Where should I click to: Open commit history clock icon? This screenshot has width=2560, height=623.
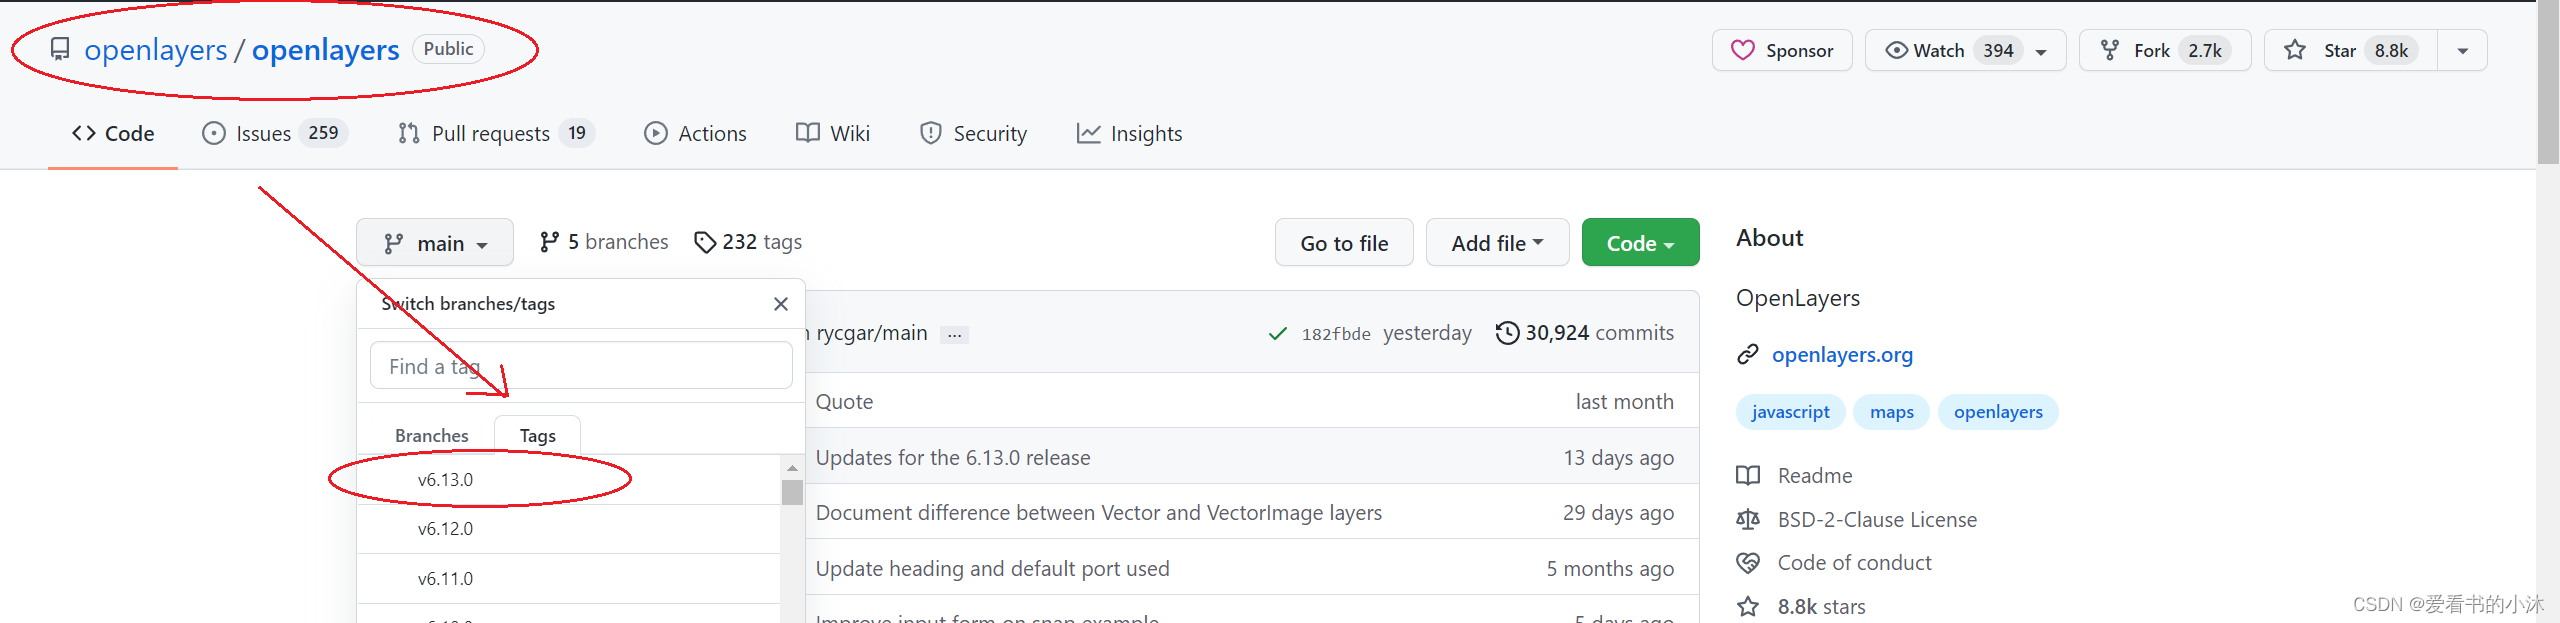(x=1507, y=333)
